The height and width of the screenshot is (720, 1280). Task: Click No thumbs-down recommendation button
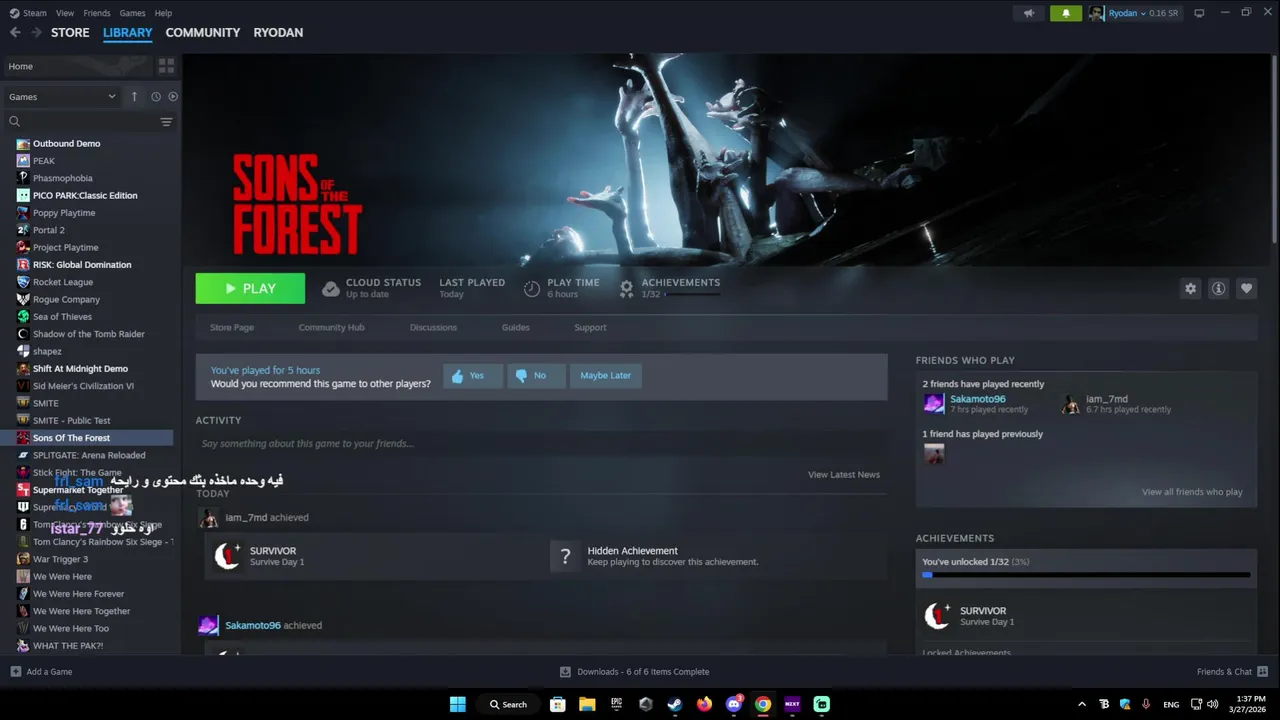pos(537,376)
